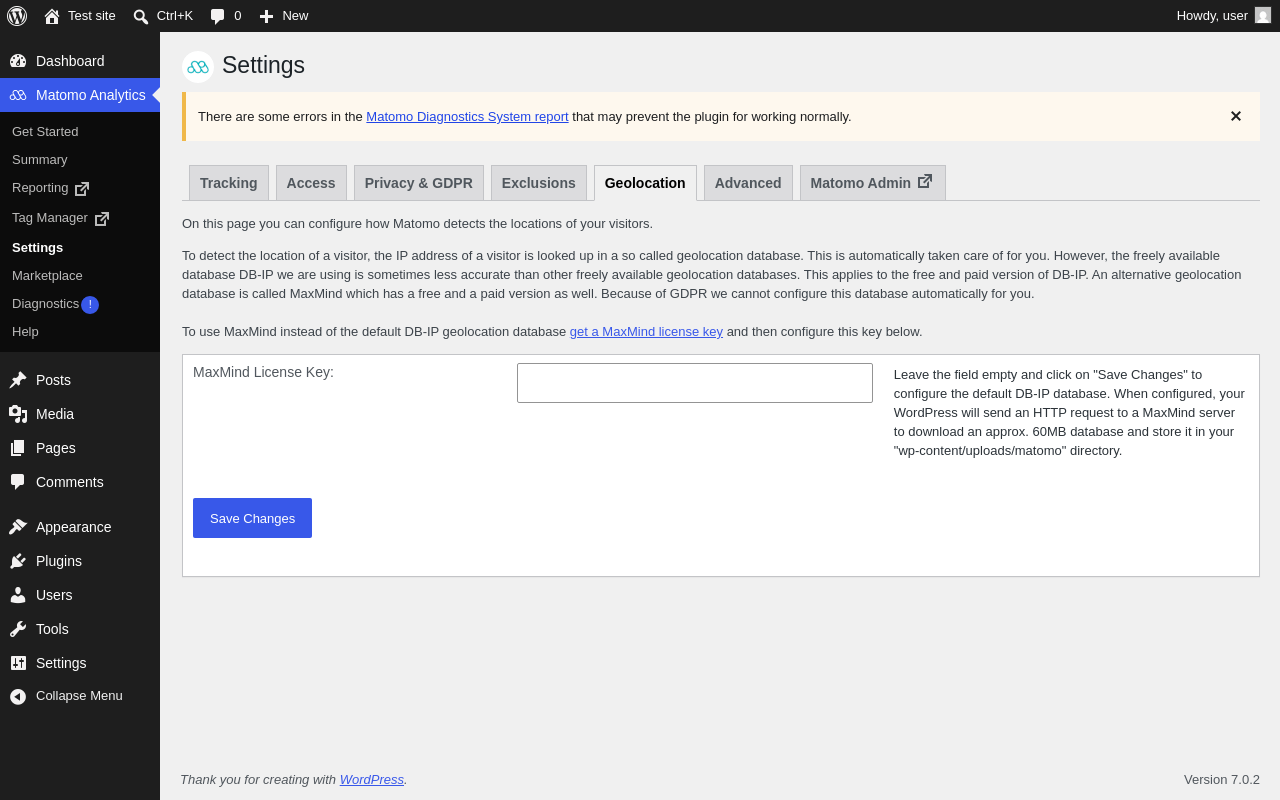Click external-link icon on Matomo Admin tab
1280x800 pixels.
tap(925, 181)
